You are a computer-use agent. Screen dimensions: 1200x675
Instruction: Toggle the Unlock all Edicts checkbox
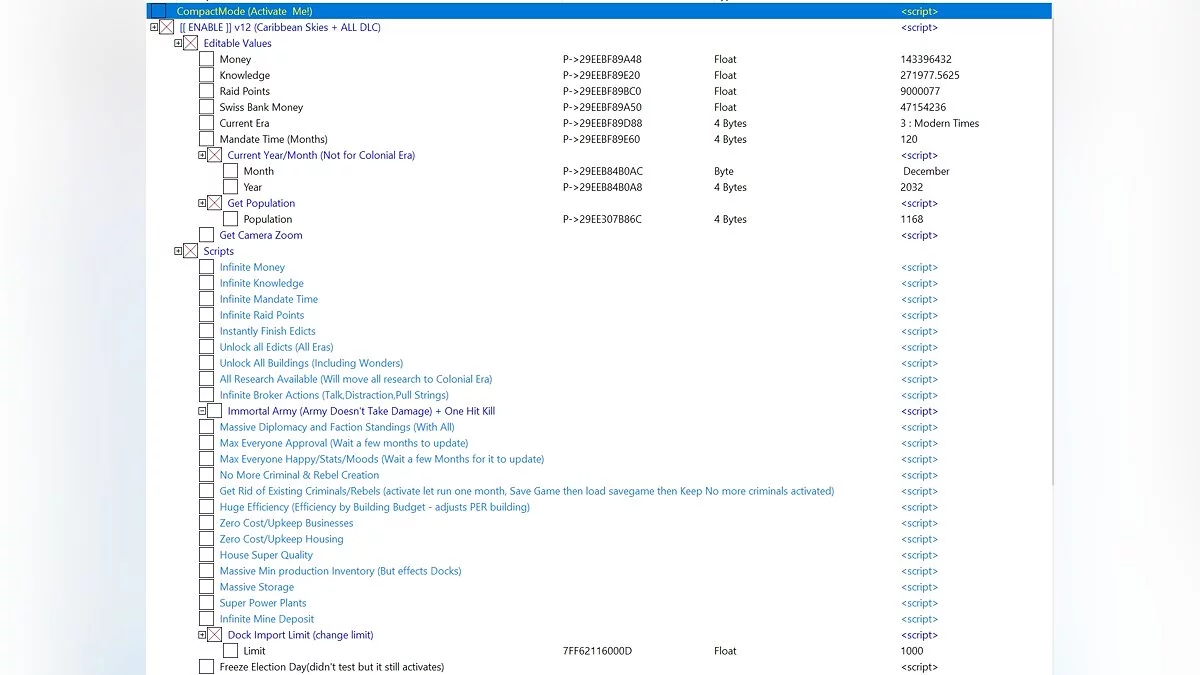[x=206, y=347]
